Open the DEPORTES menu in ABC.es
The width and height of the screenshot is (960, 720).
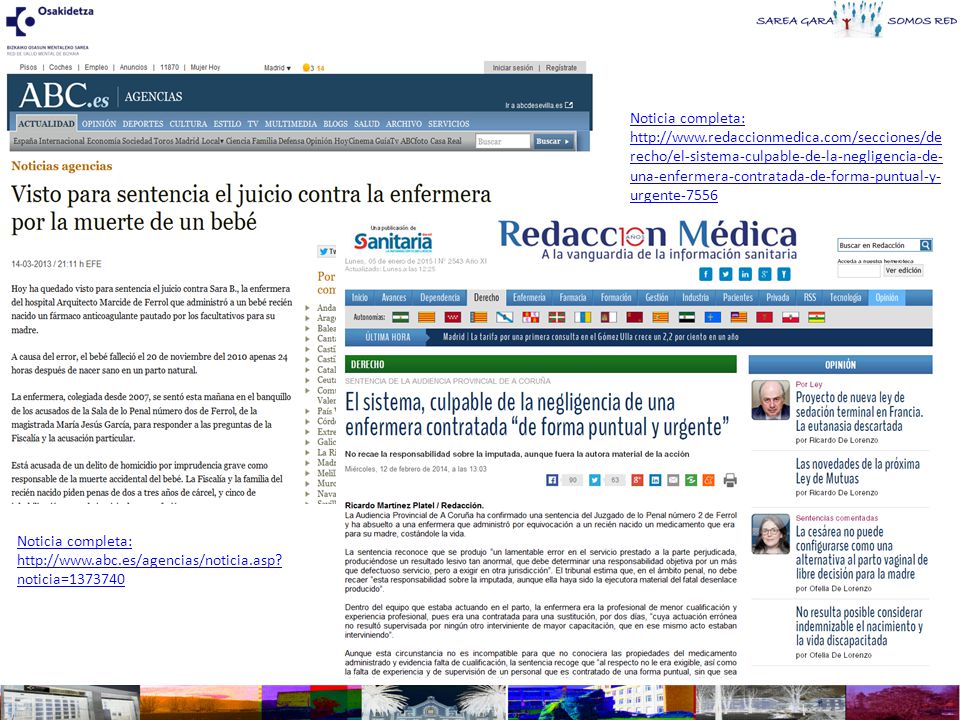(143, 124)
